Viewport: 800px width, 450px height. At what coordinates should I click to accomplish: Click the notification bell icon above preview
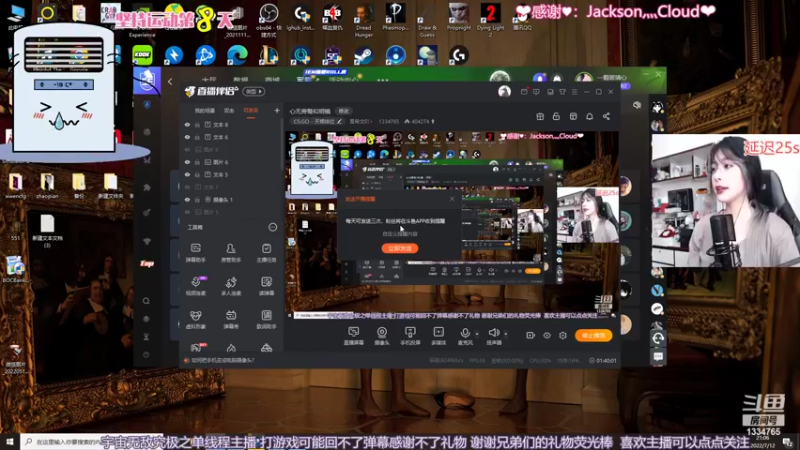(x=589, y=116)
